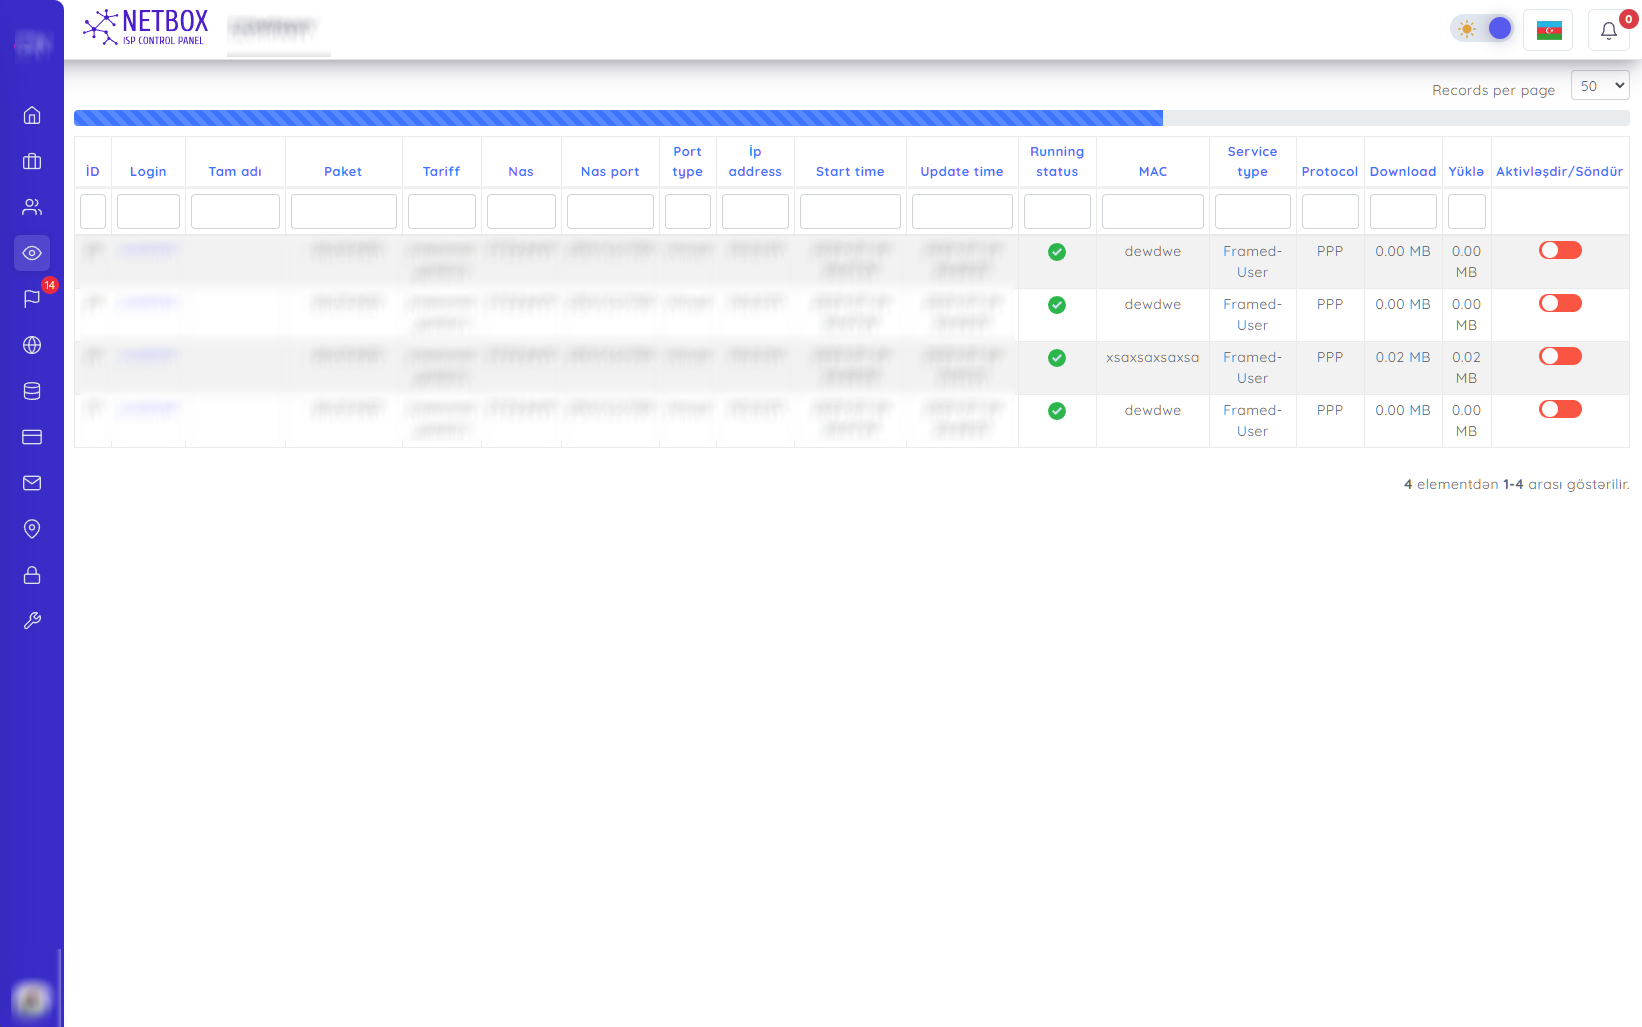The width and height of the screenshot is (1642, 1027).
Task: Click the wrench tools icon in sidebar
Action: pos(32,621)
